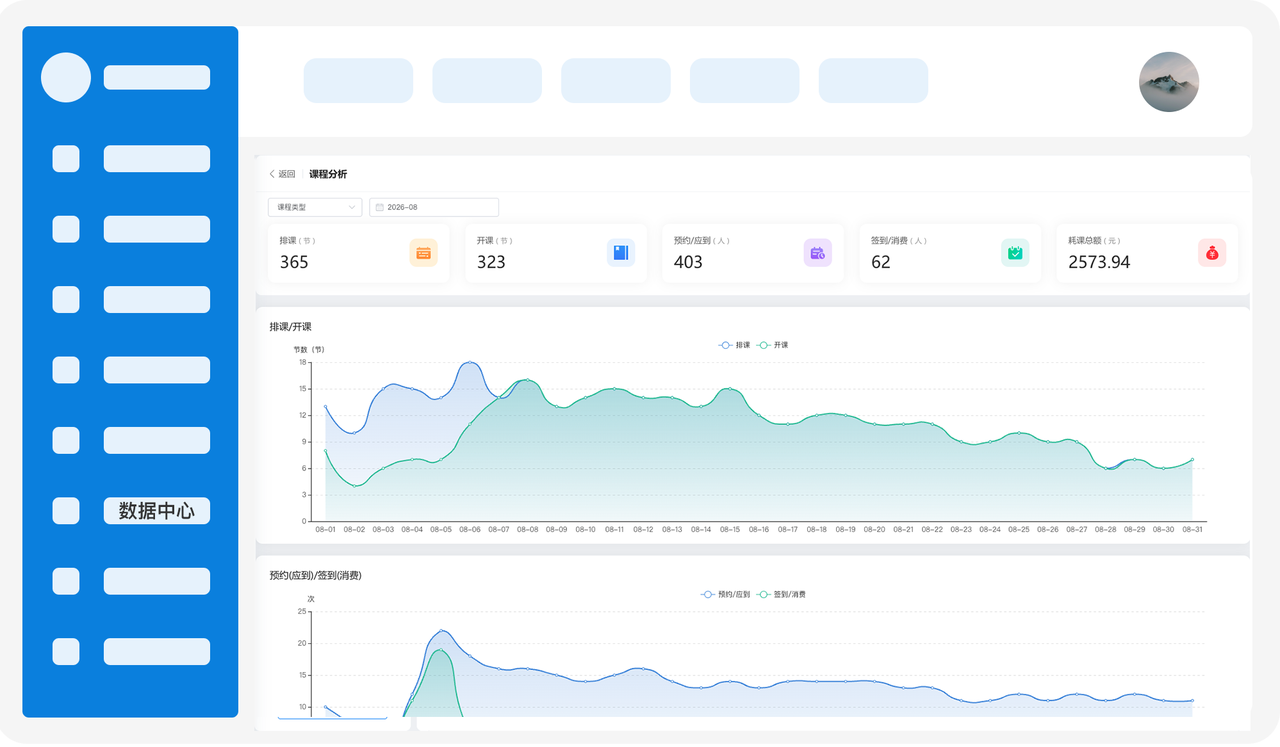Image resolution: width=1280 pixels, height=747 pixels.
Task: Toggle the 预约/应到 series in the legend
Action: (726, 594)
